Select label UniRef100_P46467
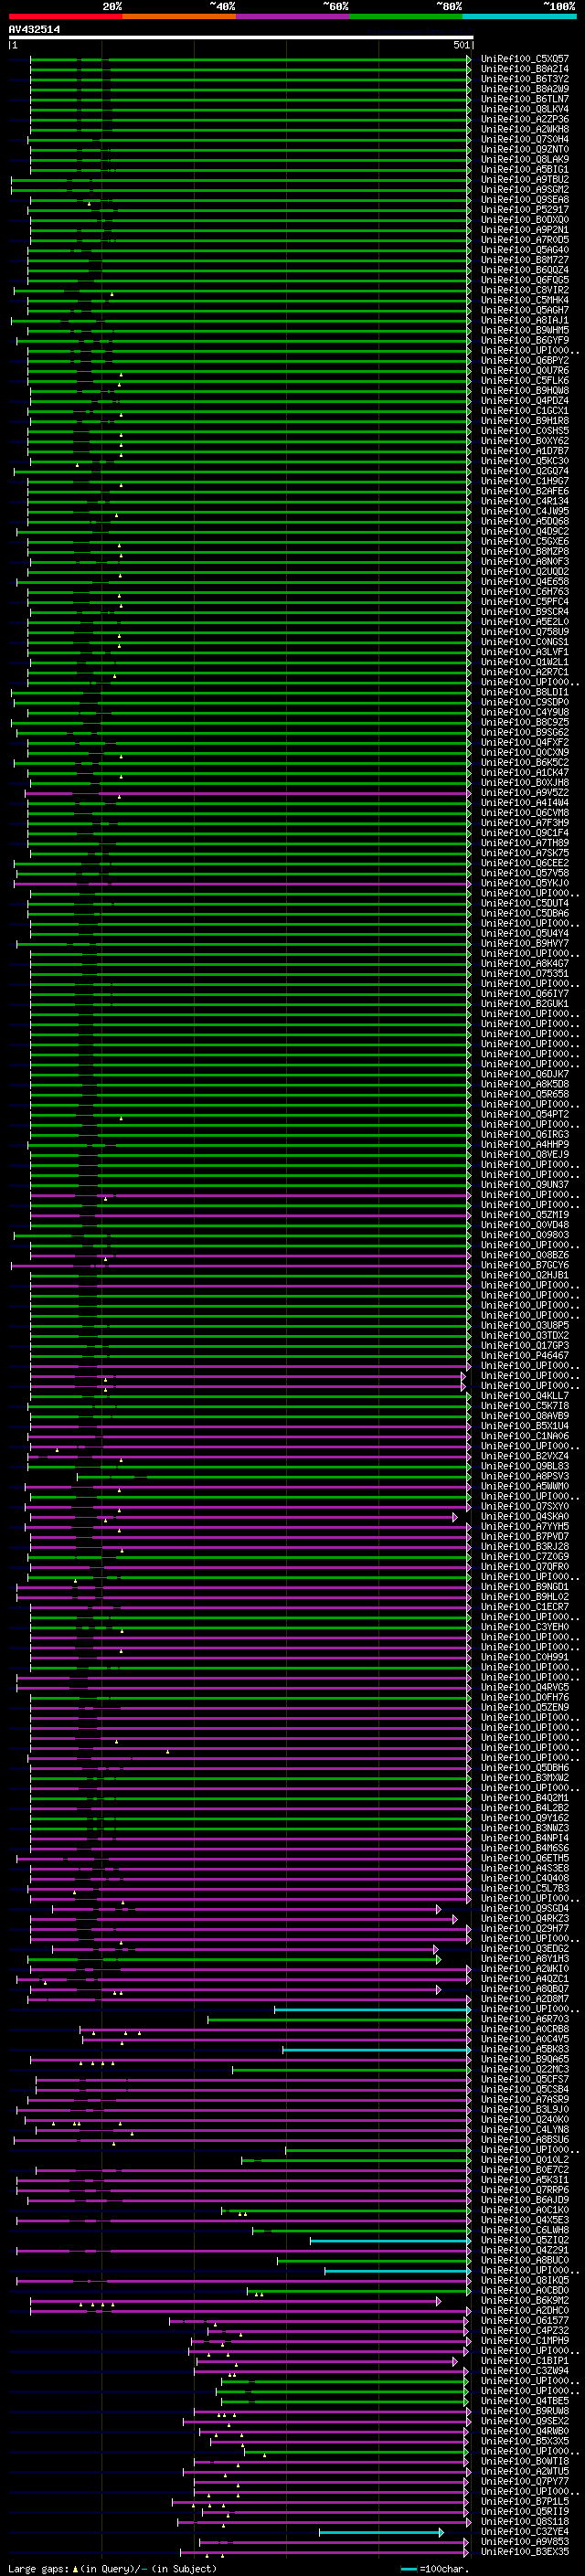The height and width of the screenshot is (2576, 585). 524,1355
